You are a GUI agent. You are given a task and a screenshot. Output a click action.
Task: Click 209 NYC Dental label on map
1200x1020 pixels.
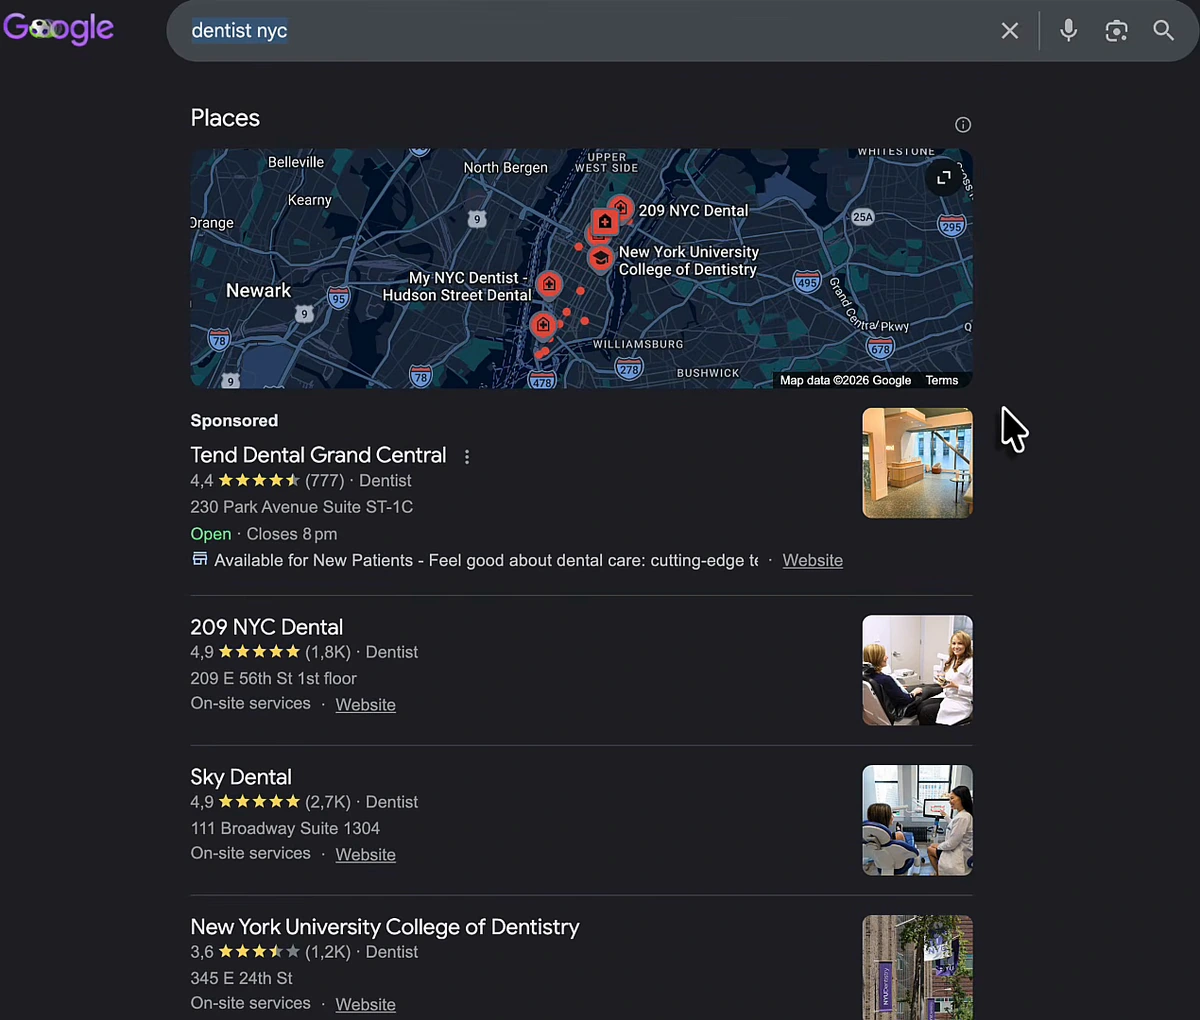pyautogui.click(x=693, y=211)
